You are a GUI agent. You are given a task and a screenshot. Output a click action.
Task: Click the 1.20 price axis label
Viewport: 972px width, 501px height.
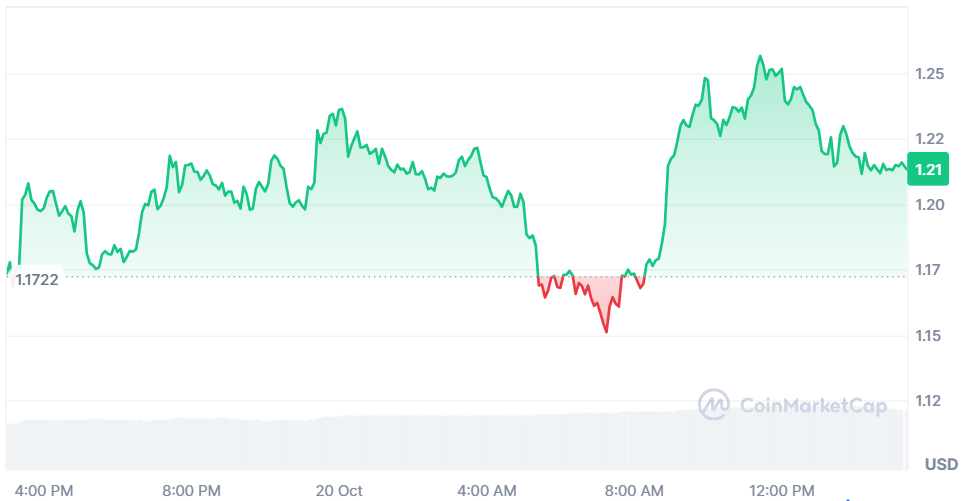click(929, 205)
